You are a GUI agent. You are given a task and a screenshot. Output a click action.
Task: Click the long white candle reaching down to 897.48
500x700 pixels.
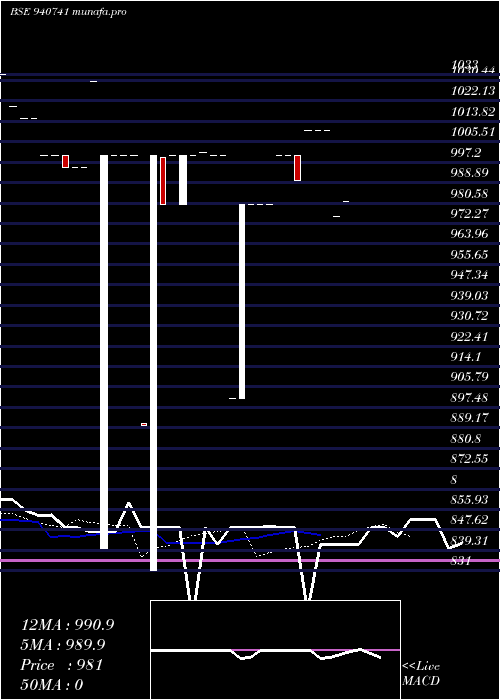tap(242, 301)
